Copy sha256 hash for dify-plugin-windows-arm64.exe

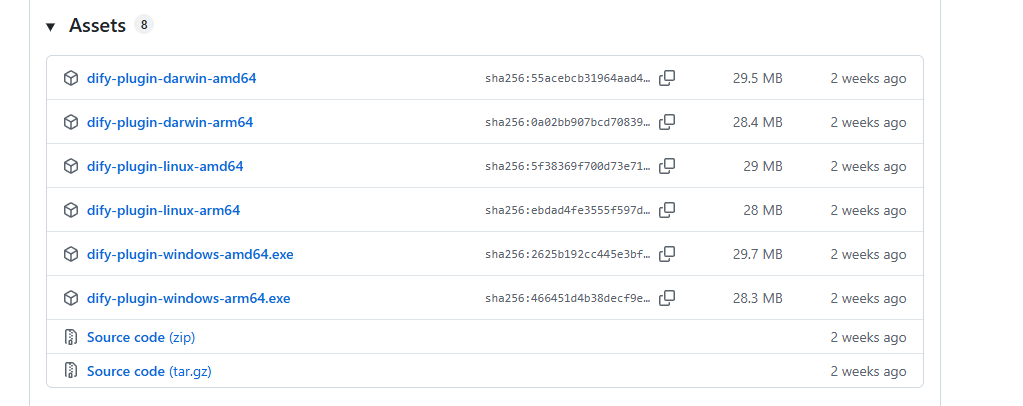tap(667, 298)
